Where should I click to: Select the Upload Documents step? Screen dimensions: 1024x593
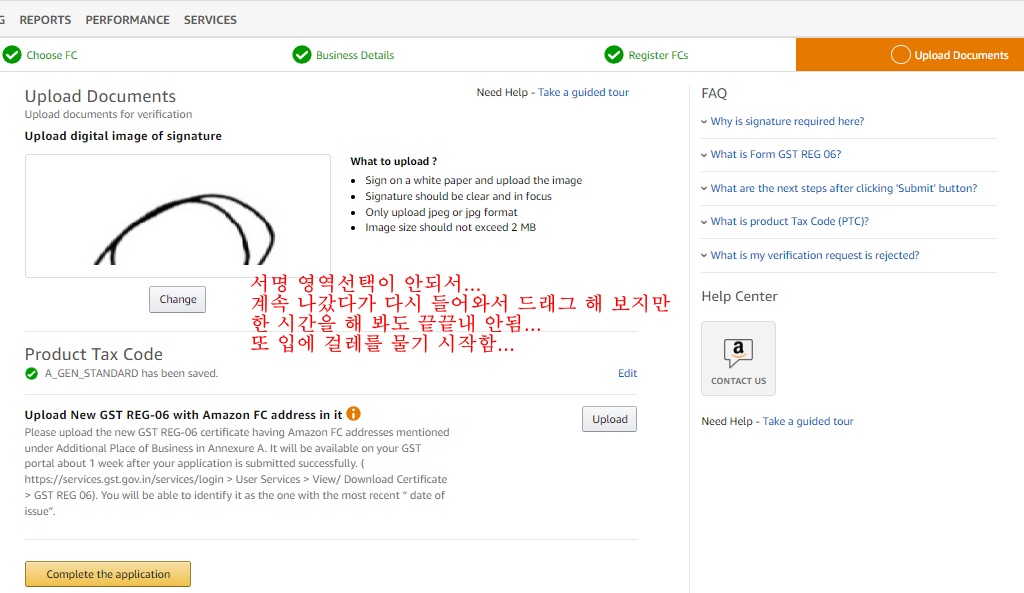click(910, 55)
